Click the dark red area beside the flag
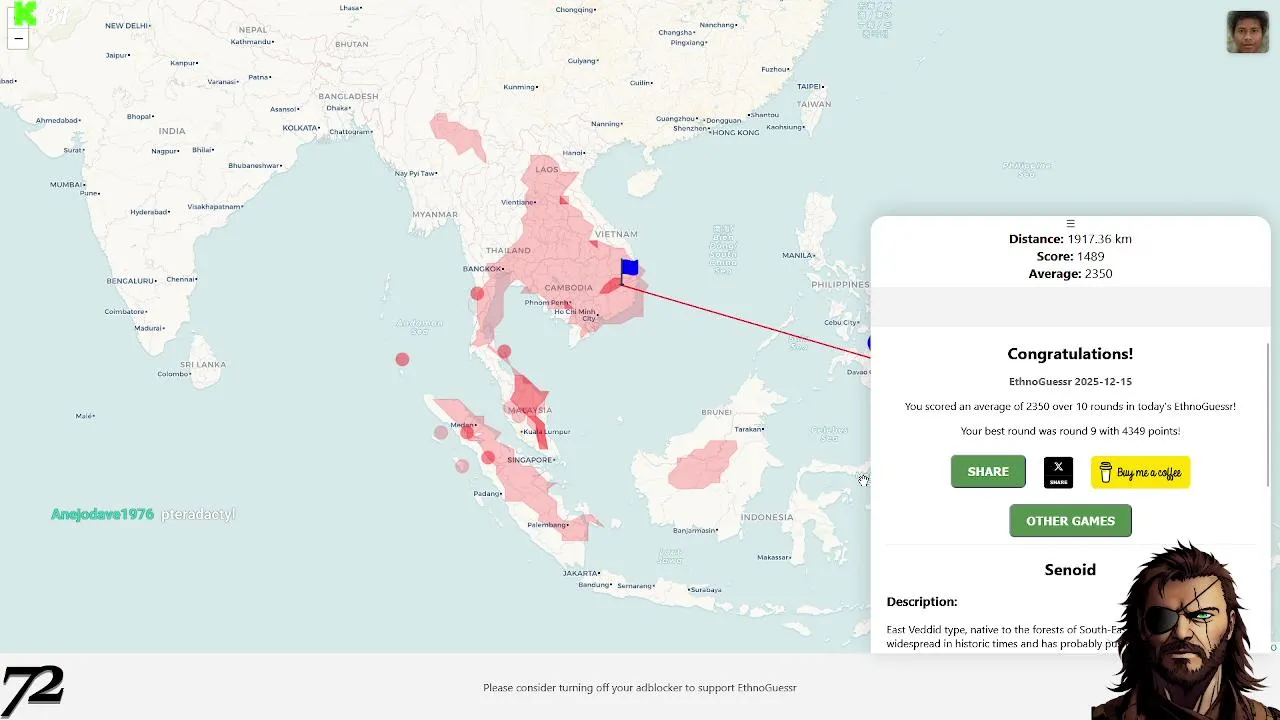 click(611, 287)
